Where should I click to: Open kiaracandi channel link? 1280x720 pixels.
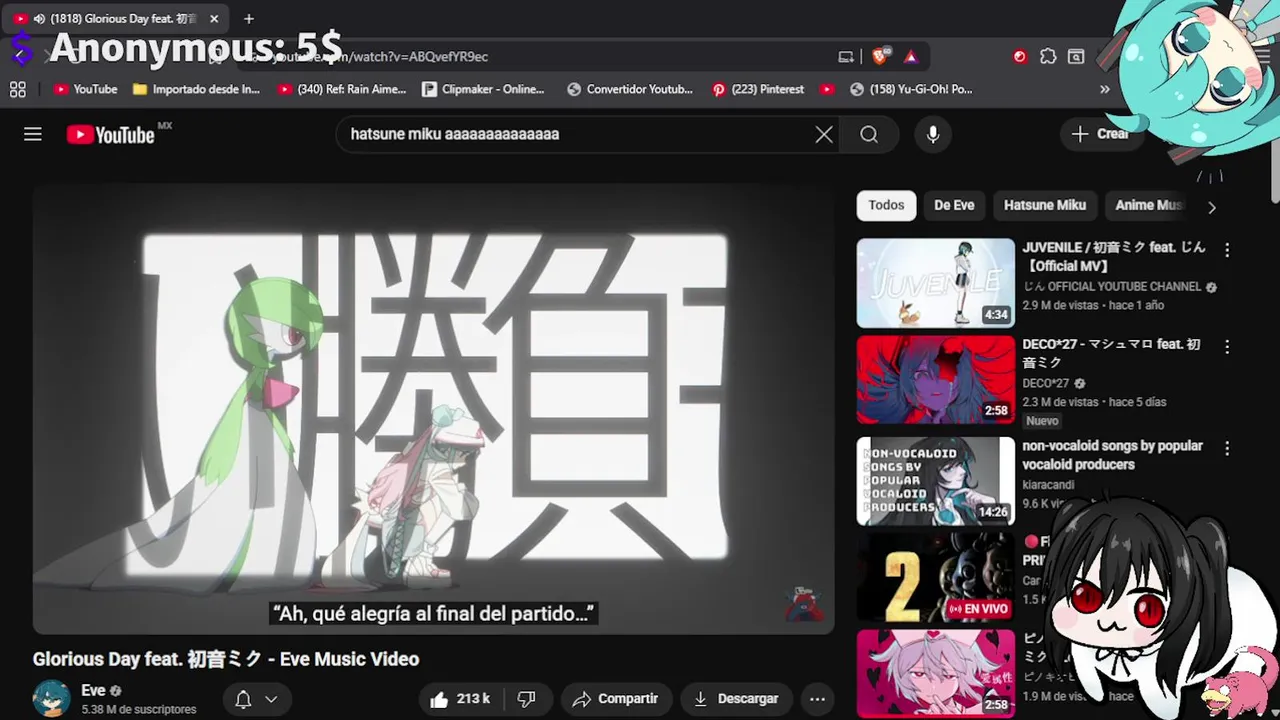1049,485
